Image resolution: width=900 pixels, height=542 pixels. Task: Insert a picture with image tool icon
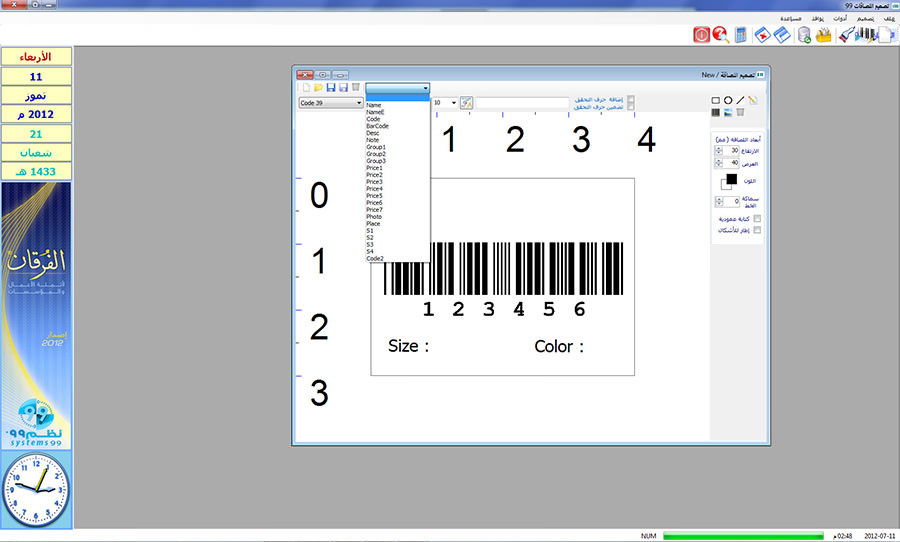728,113
